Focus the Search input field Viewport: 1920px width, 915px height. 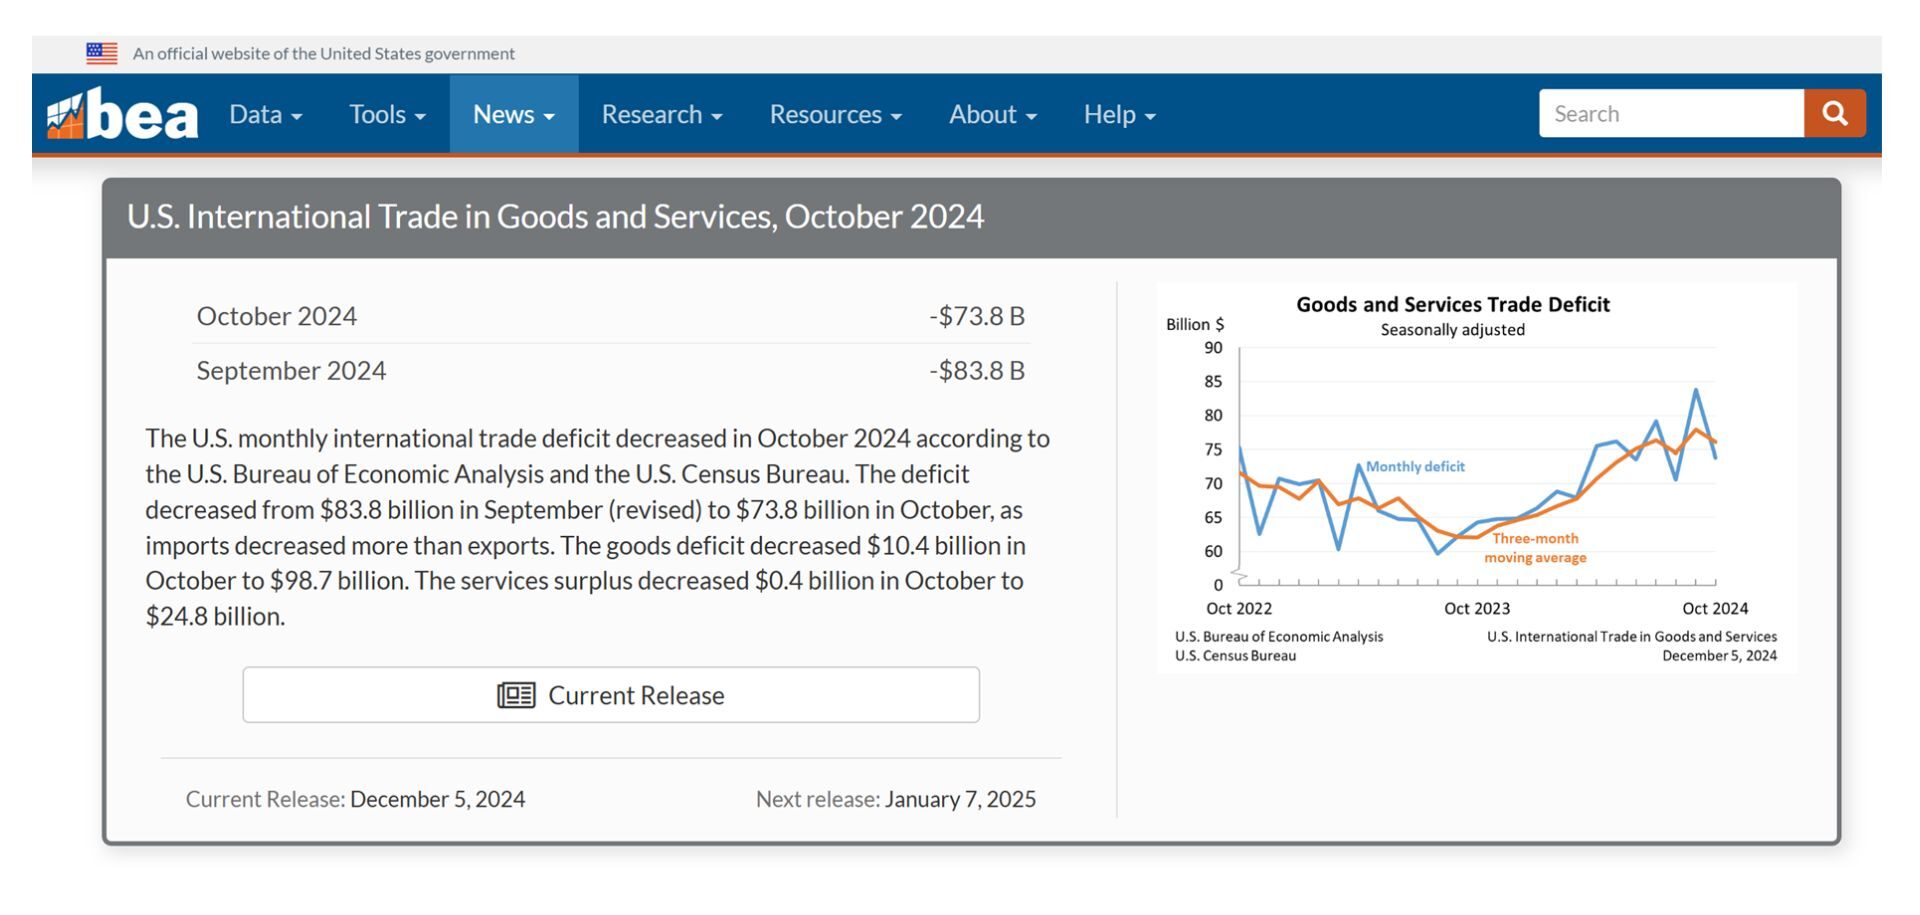coord(1670,114)
